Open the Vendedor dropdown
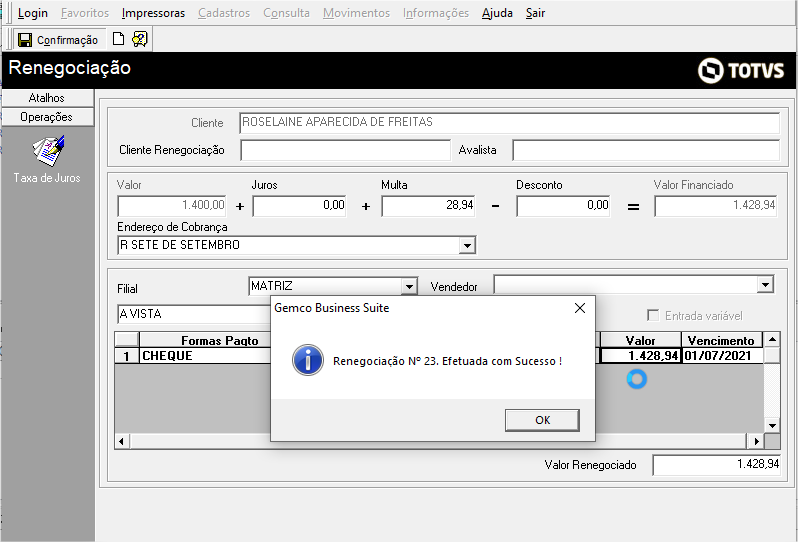The width and height of the screenshot is (798, 542). point(765,284)
